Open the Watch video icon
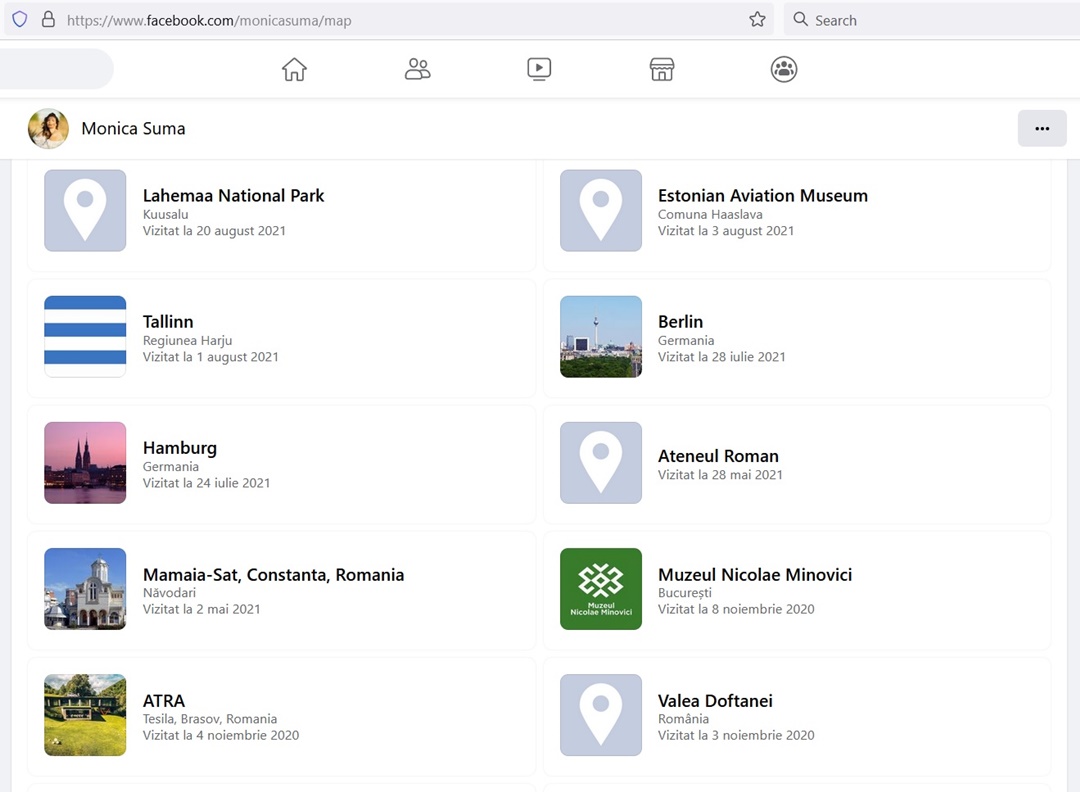 (539, 69)
